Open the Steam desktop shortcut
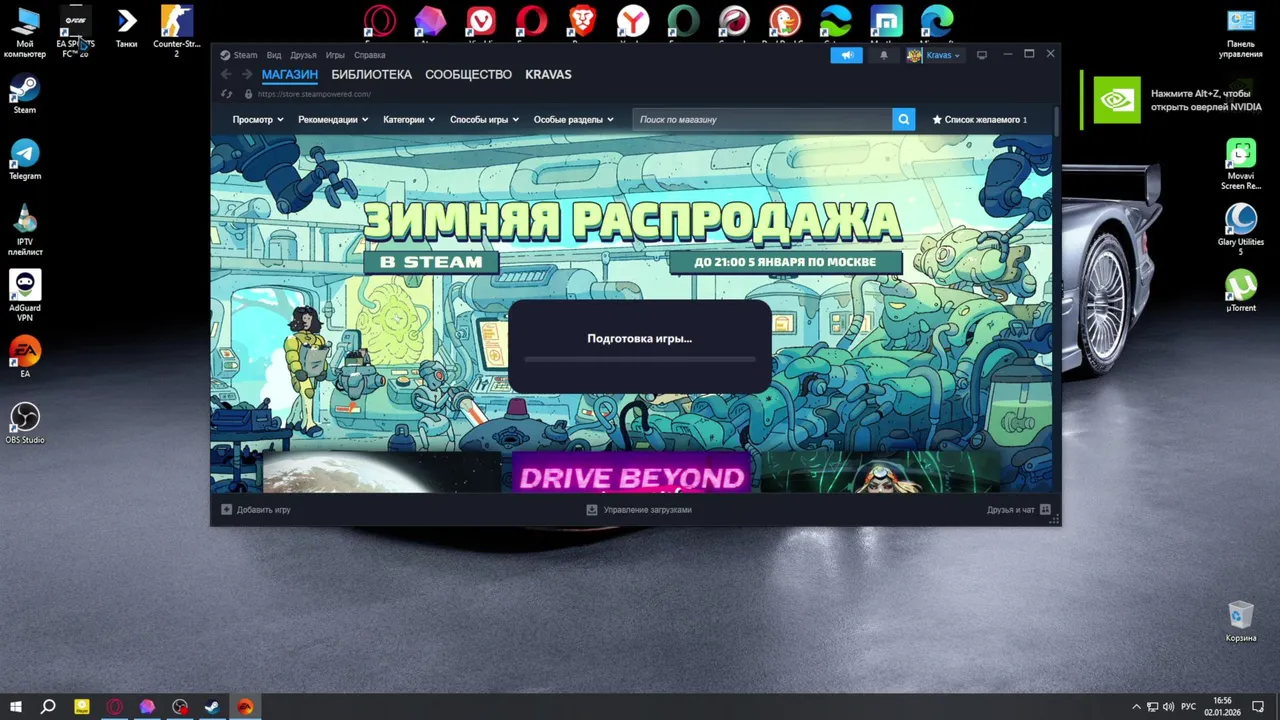Viewport: 1280px width, 720px height. (x=24, y=93)
